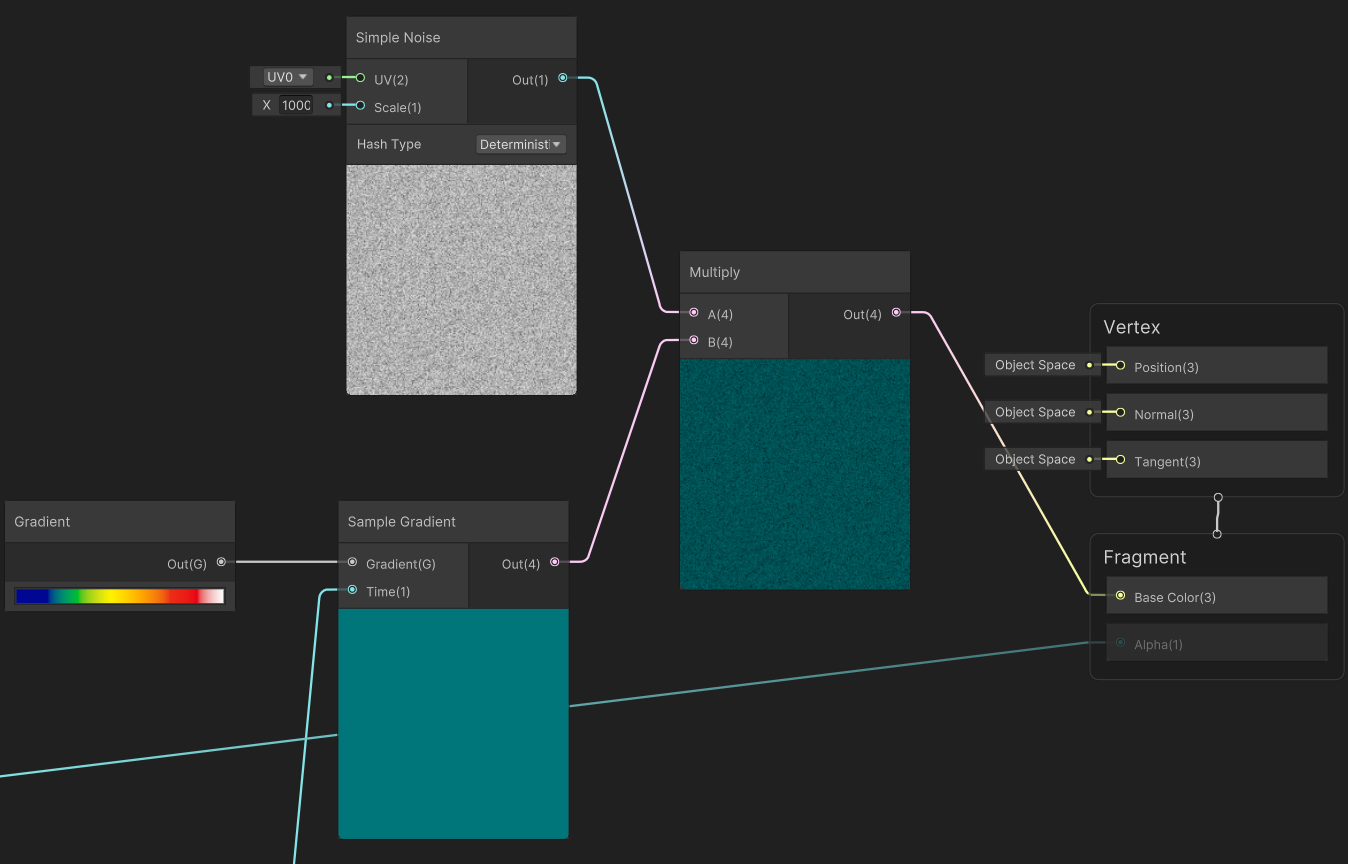Click the Alpha(1) input port
The width and height of the screenshot is (1348, 864).
[1120, 643]
